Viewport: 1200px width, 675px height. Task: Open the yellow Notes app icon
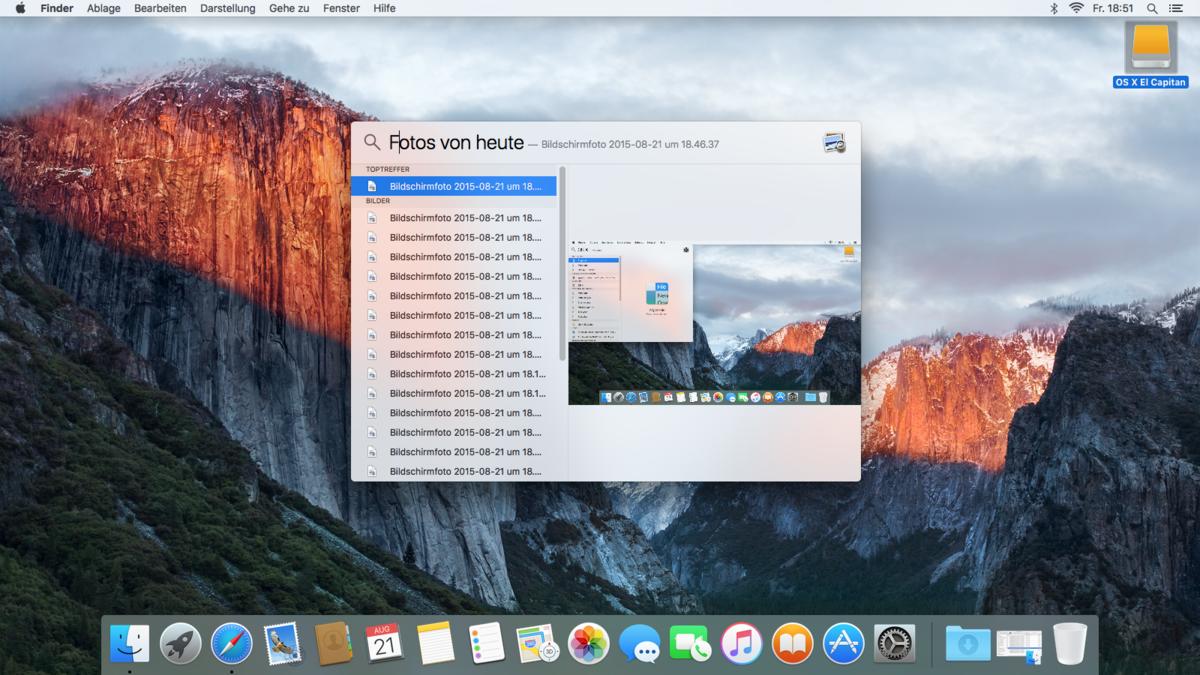[x=436, y=644]
